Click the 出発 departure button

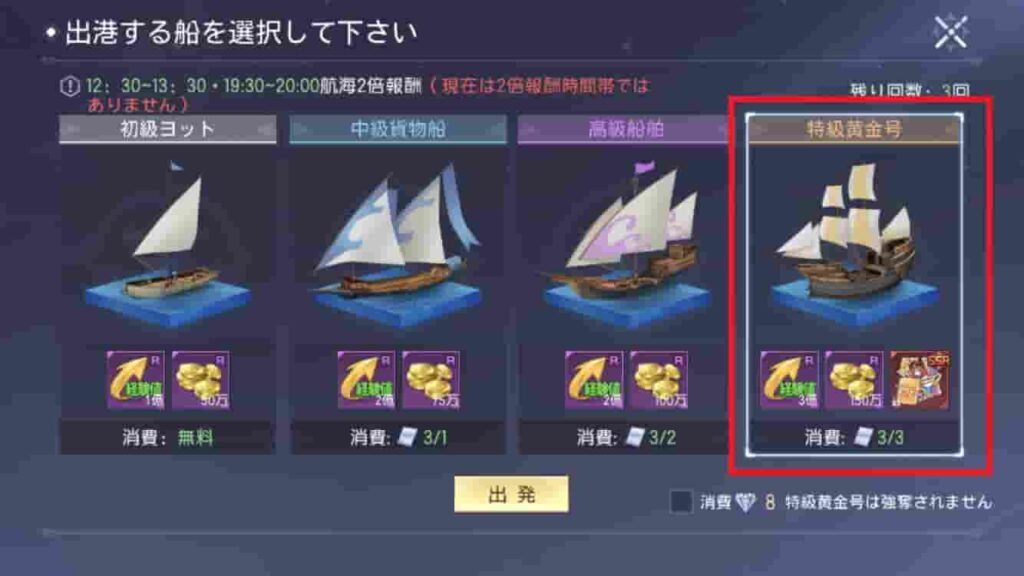pos(511,494)
